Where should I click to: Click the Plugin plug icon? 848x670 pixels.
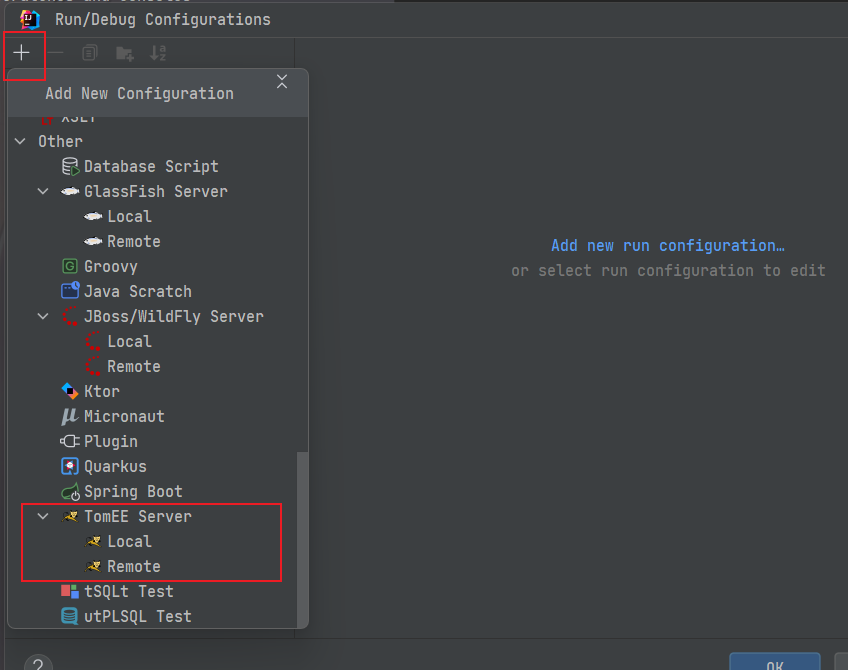pyautogui.click(x=70, y=441)
